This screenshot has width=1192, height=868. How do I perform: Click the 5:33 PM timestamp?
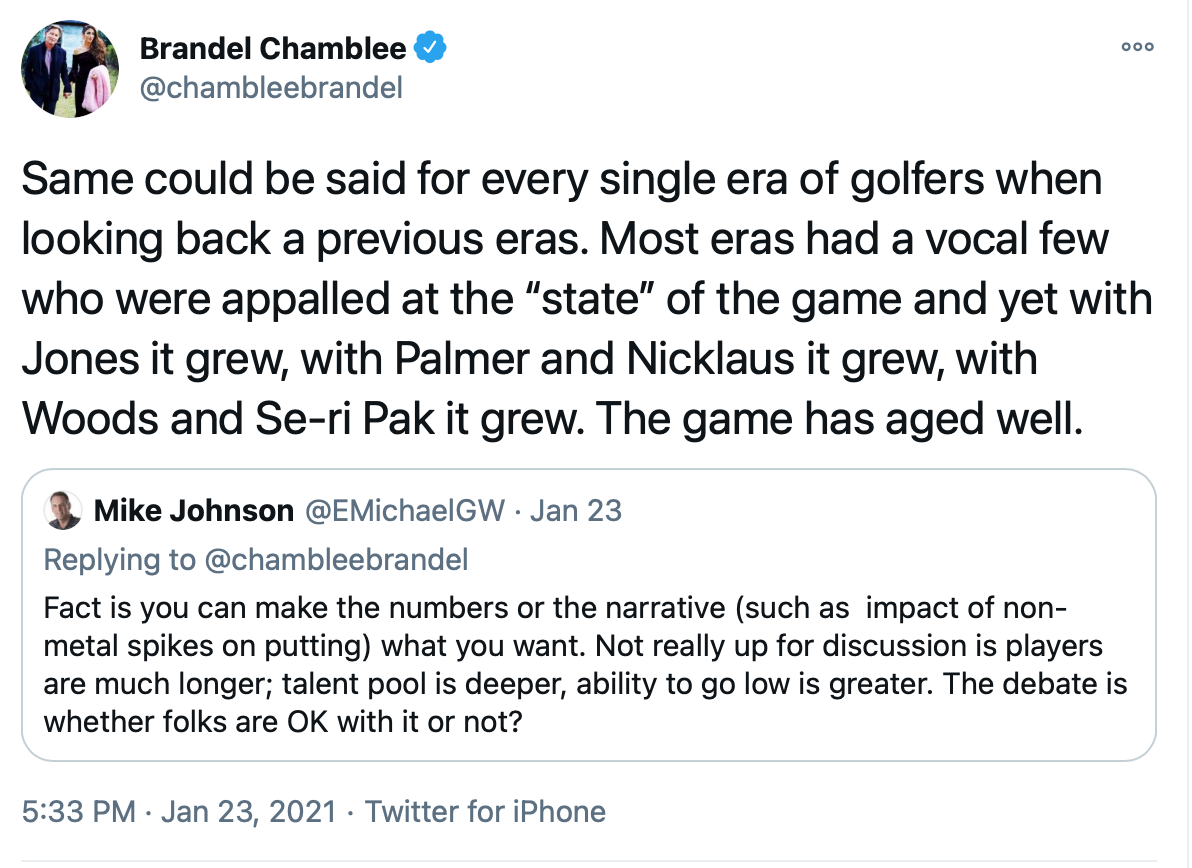pyautogui.click(x=79, y=812)
